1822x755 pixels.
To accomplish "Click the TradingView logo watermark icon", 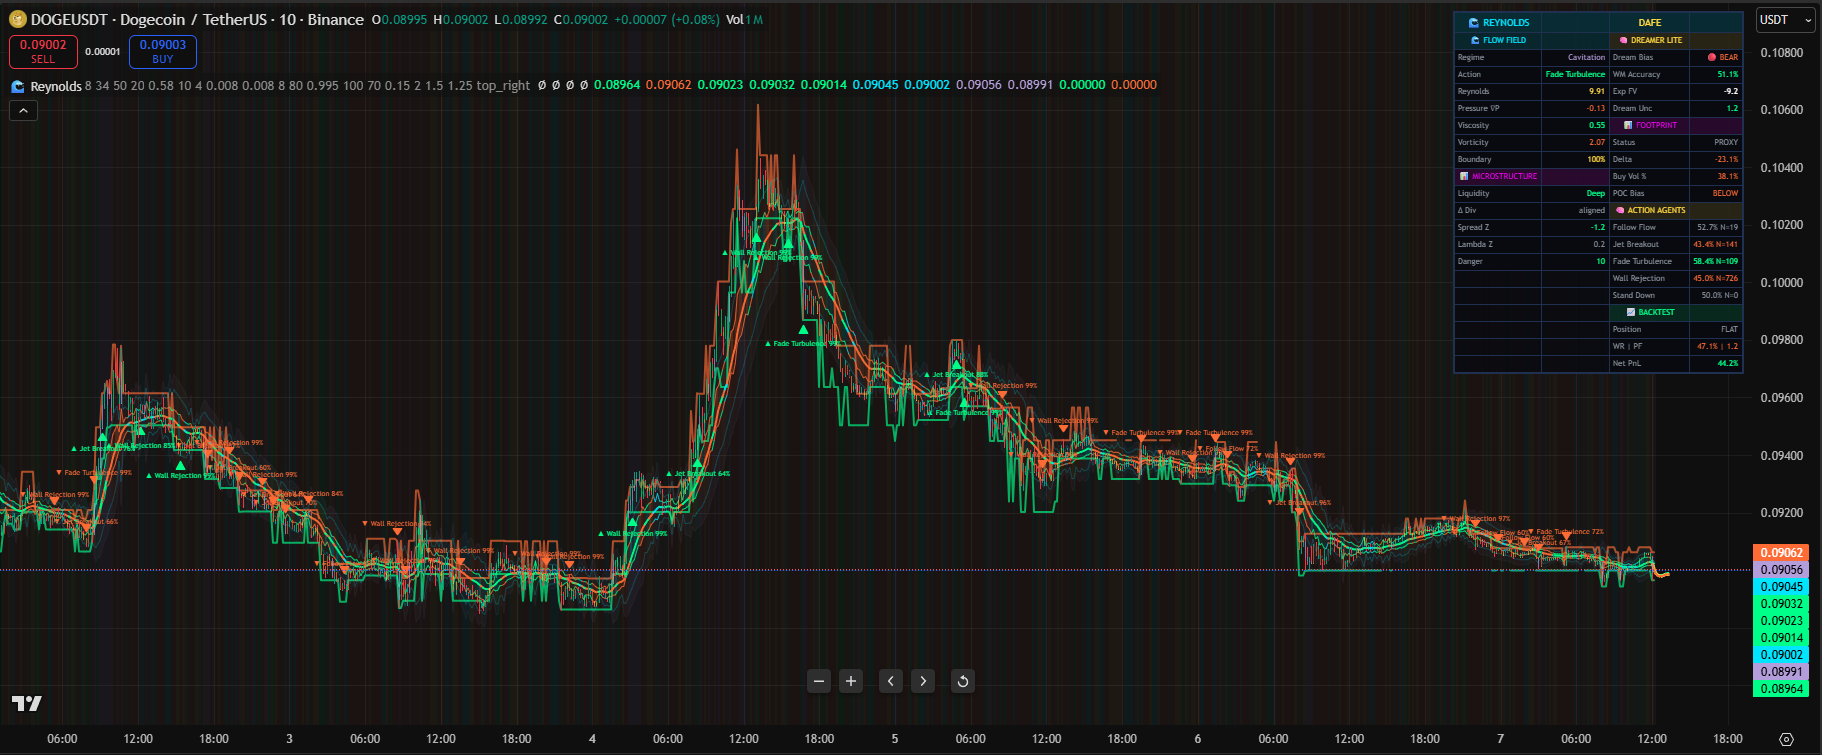I will click(x=27, y=704).
